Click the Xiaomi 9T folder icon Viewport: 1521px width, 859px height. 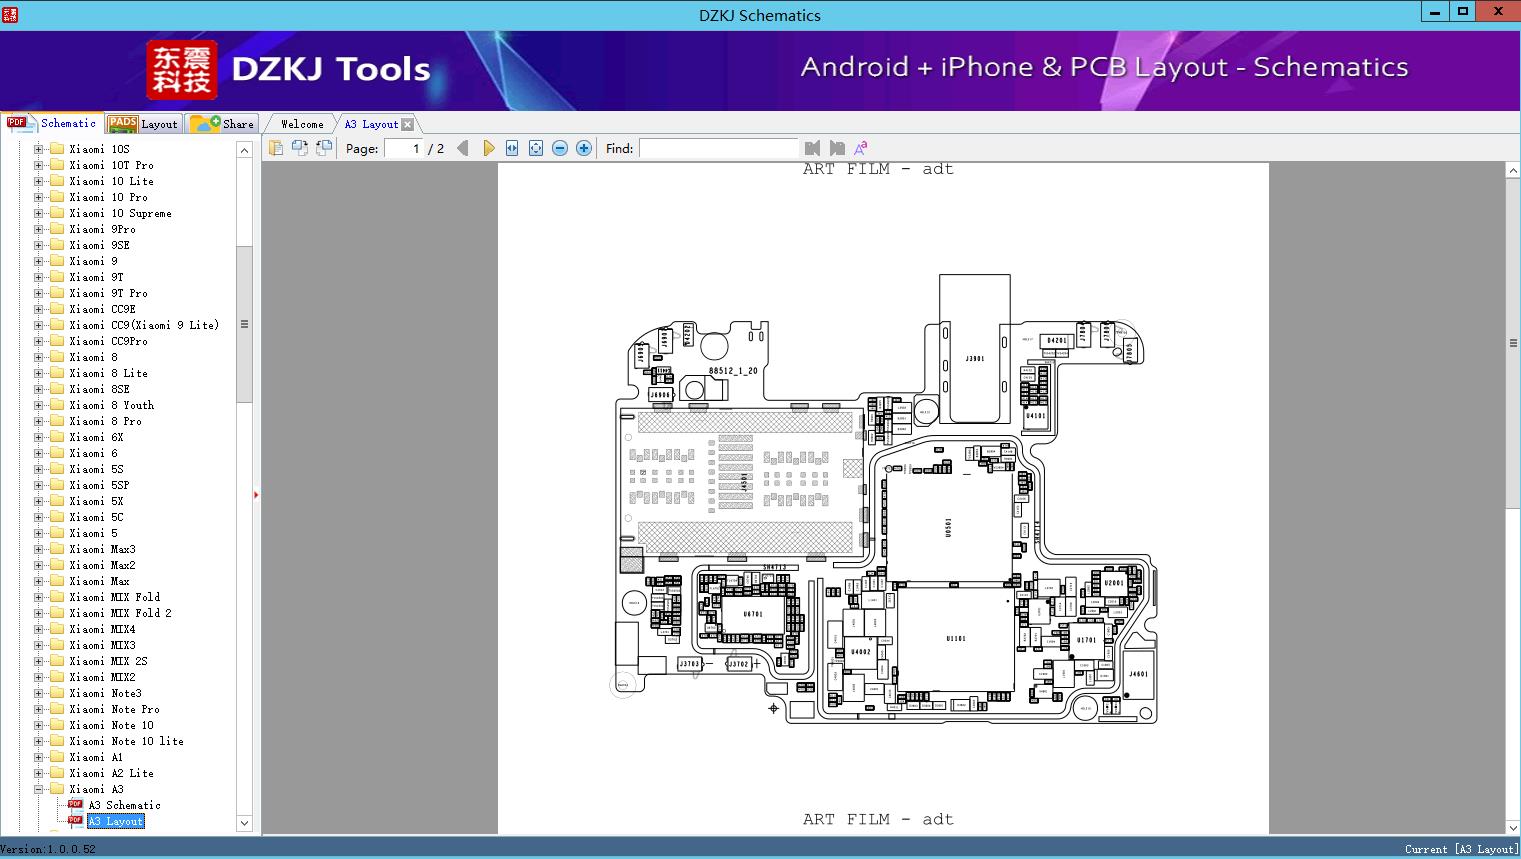point(57,277)
